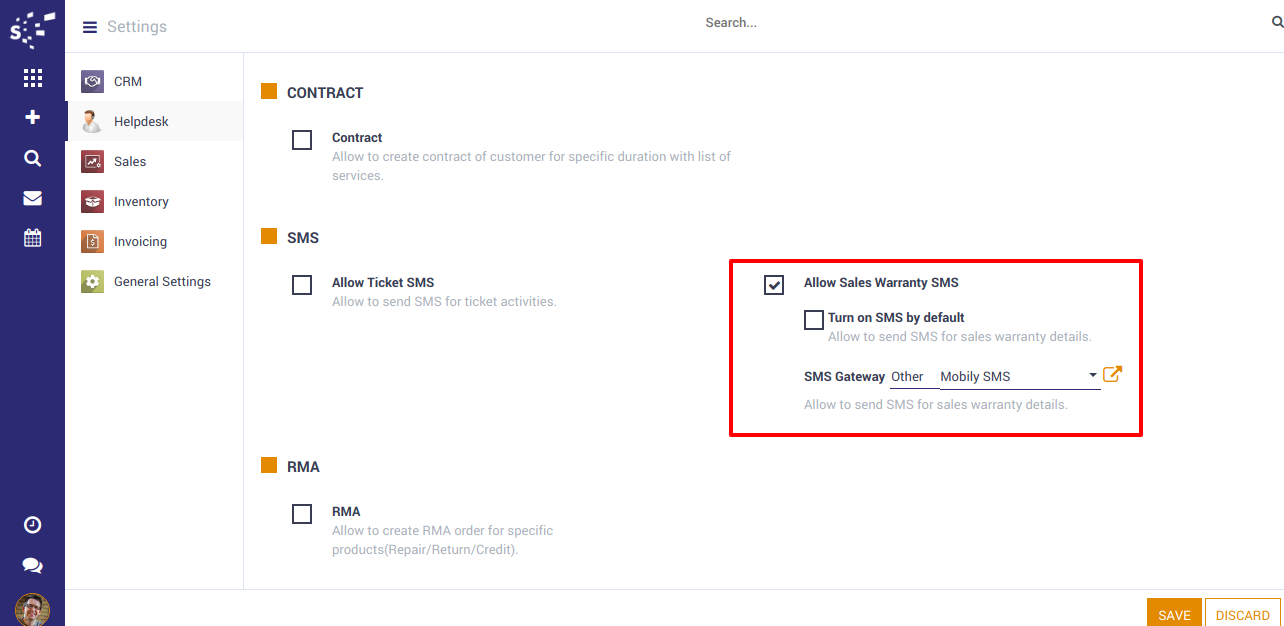Open the sidebar search magnifier icon
The height and width of the screenshot is (626, 1284).
[x=32, y=158]
